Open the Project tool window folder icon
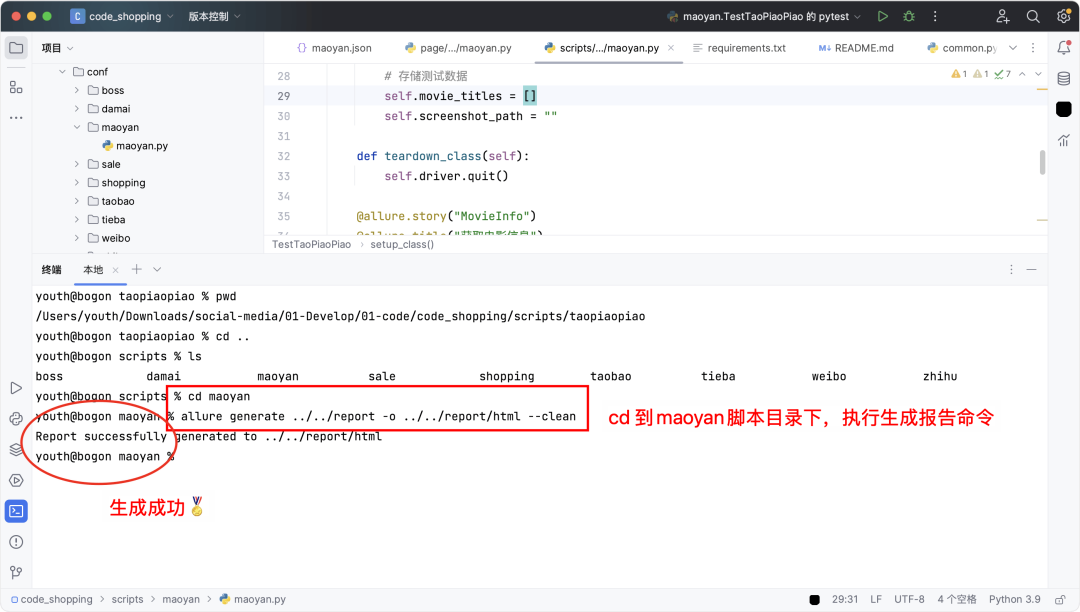 16,48
